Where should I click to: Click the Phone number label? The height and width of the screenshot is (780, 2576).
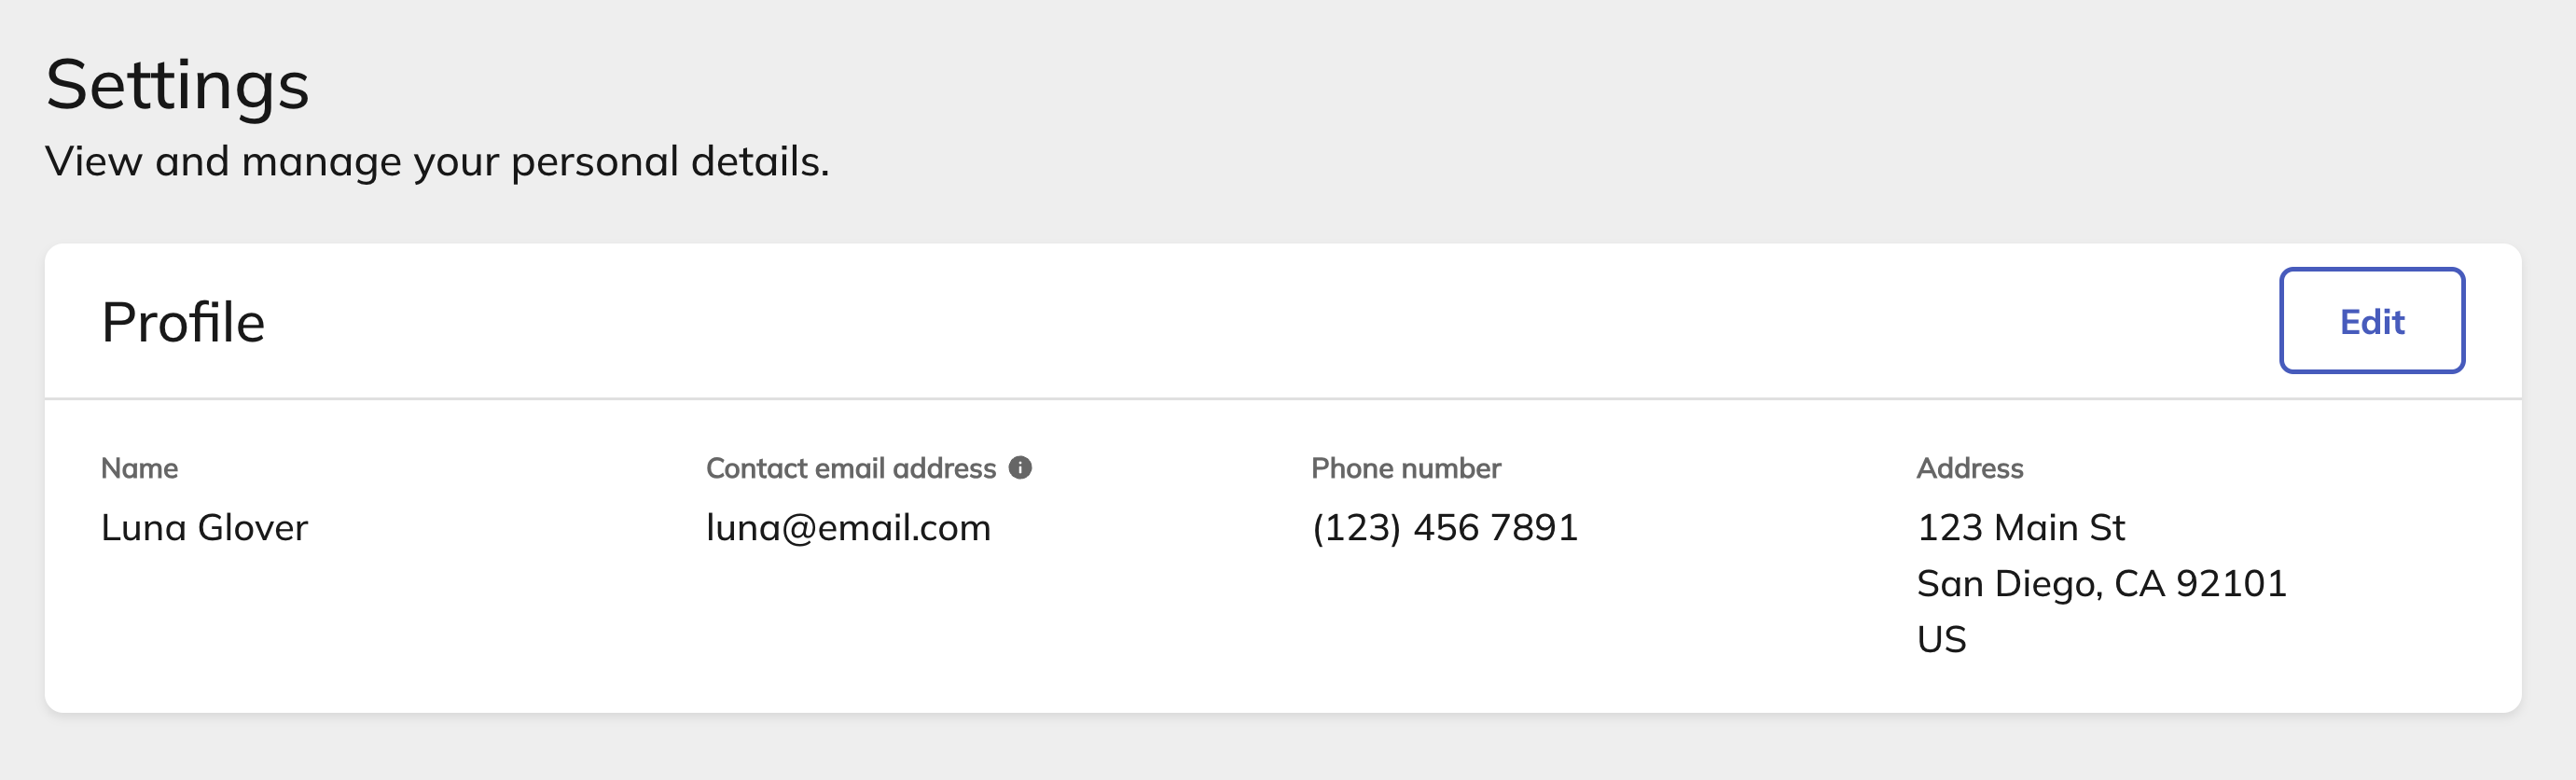pos(1406,468)
